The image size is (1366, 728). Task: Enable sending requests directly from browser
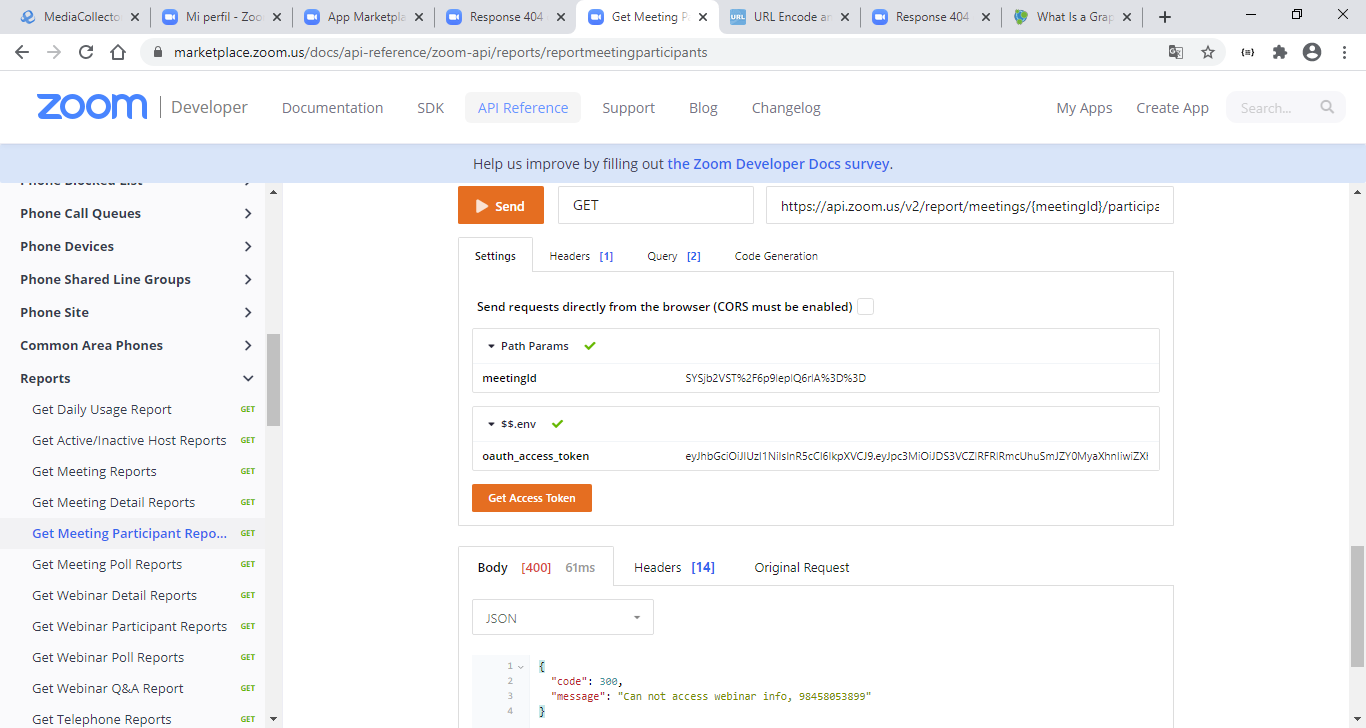[866, 307]
